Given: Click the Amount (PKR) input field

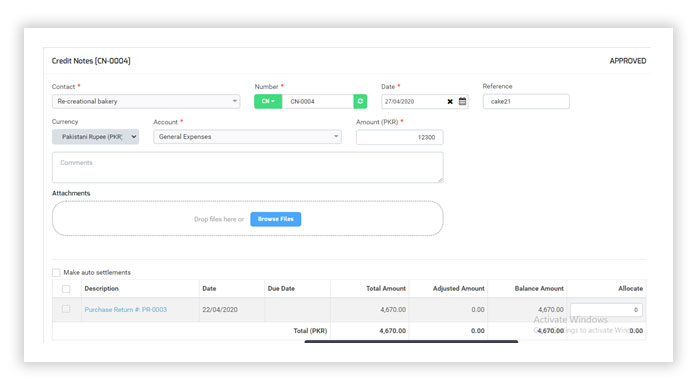Looking at the screenshot, I should click(400, 138).
